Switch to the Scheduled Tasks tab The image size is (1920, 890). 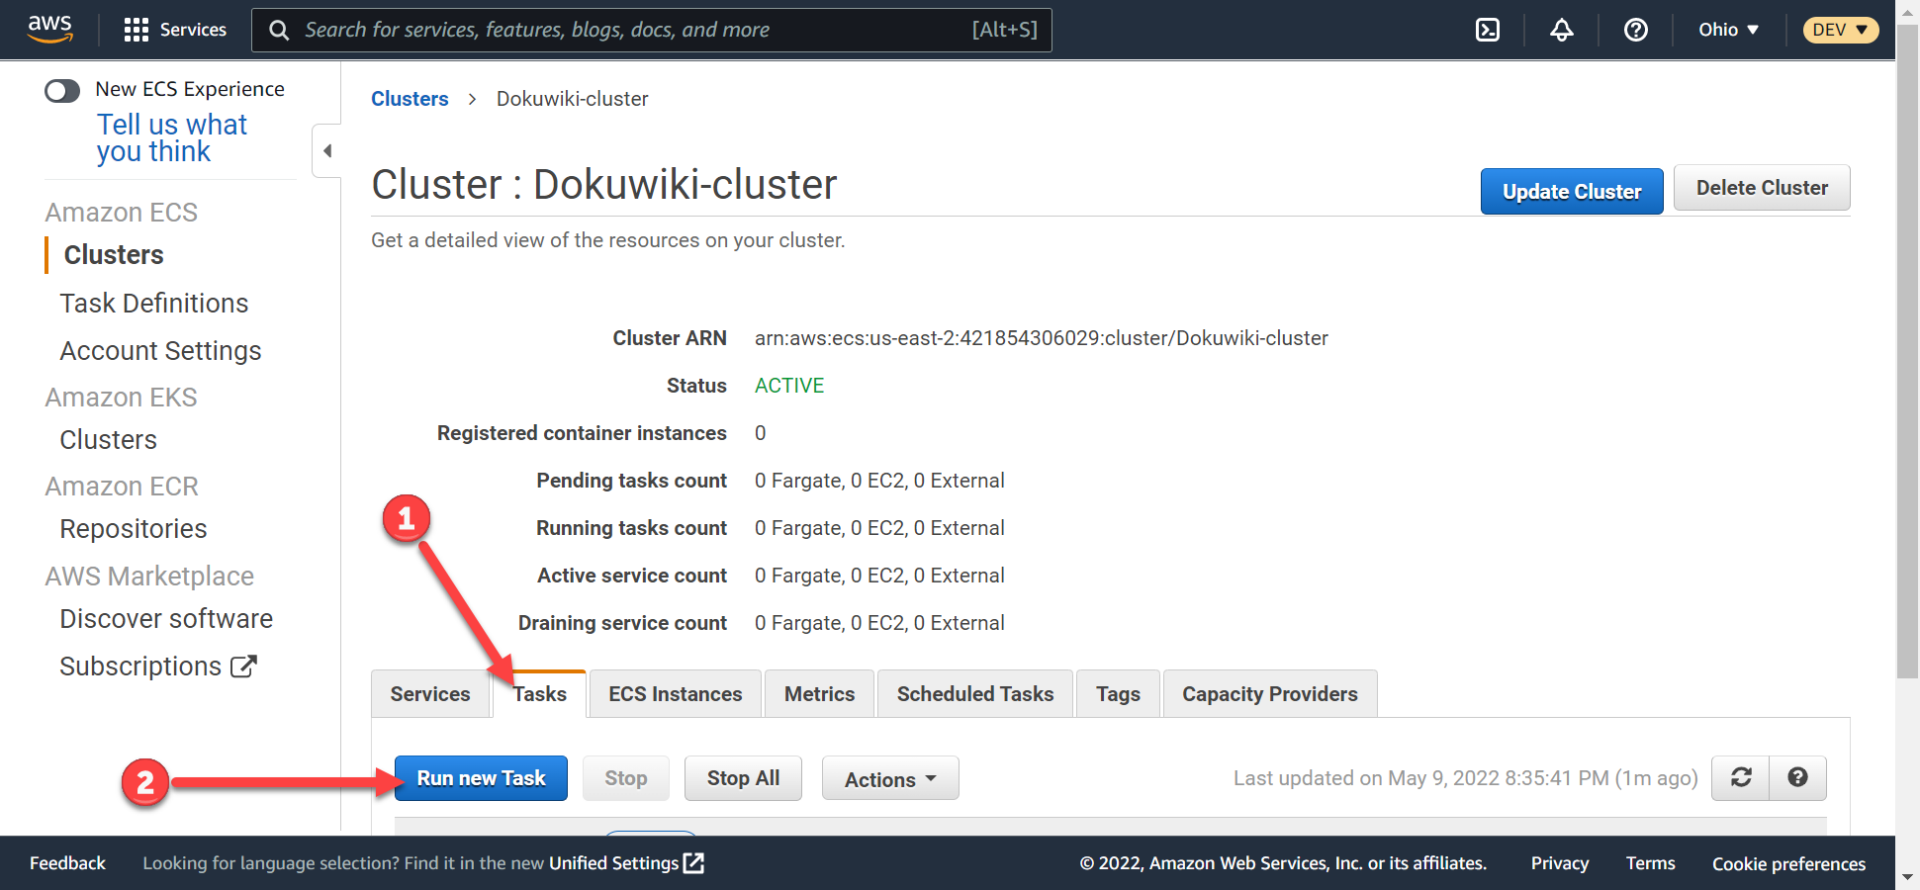click(975, 694)
